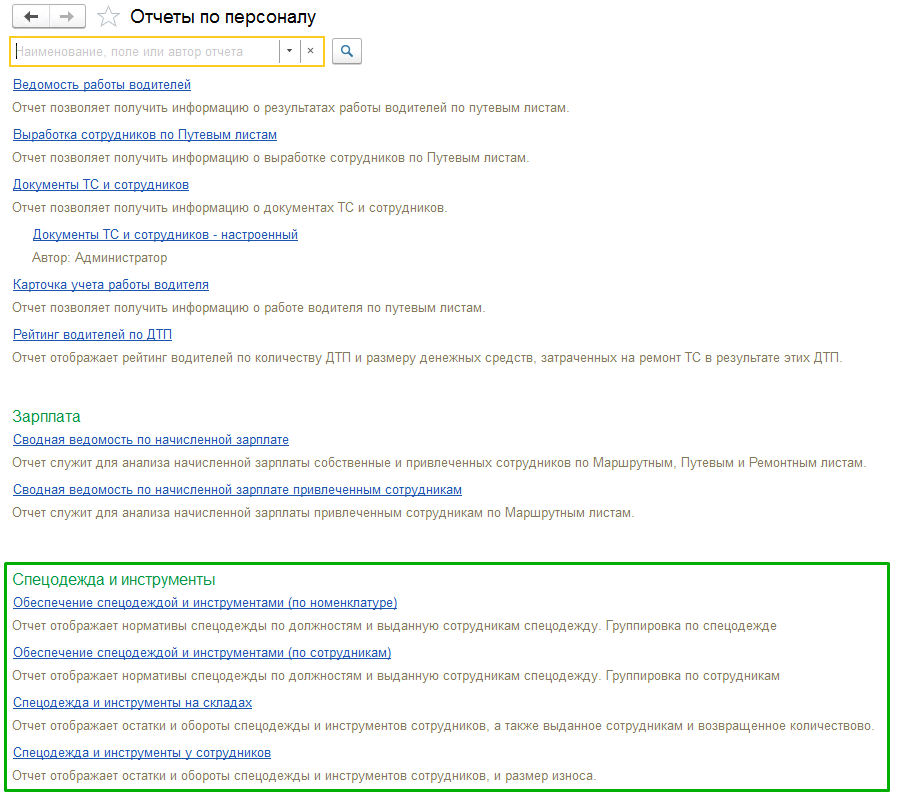Screen dimensions: 915x806
Task: Open Документы ТС и сотрудников report
Action: point(101,184)
